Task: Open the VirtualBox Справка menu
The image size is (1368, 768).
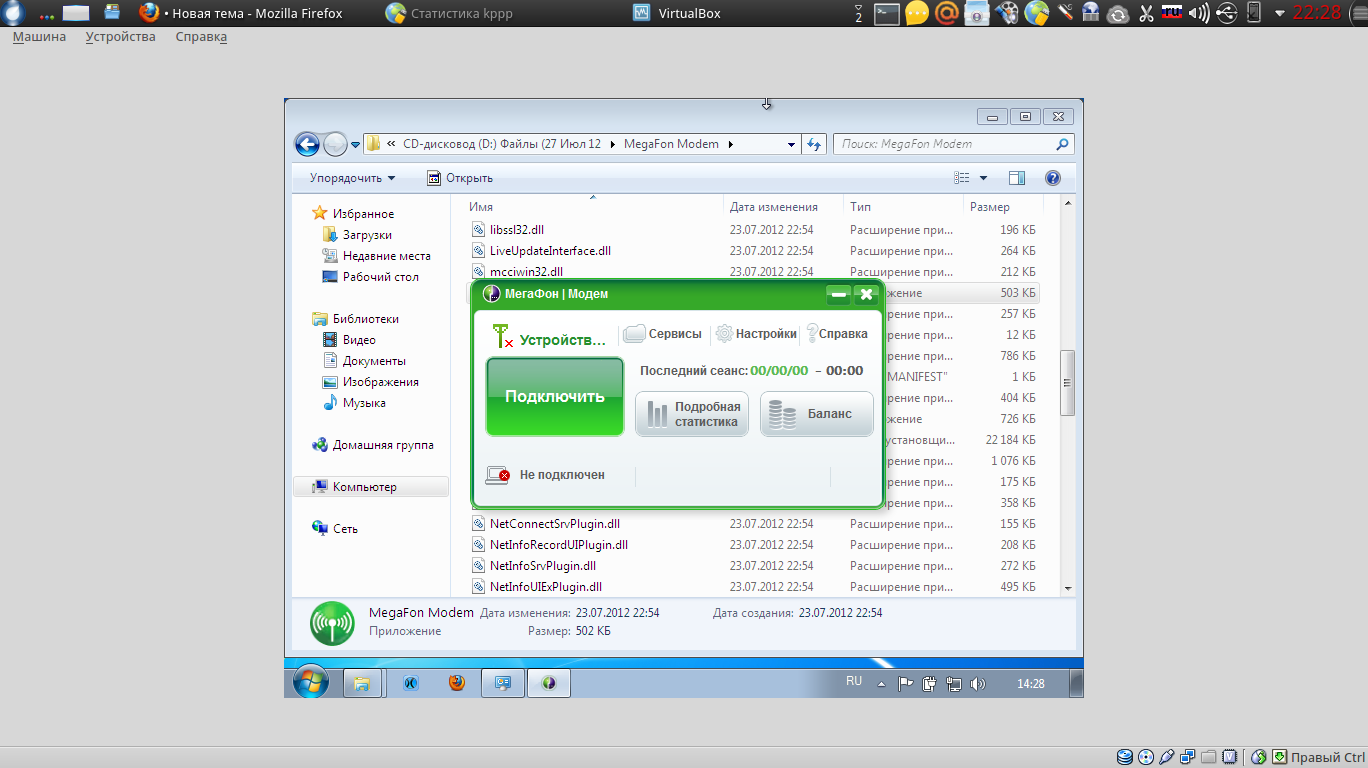Action: click(x=201, y=37)
